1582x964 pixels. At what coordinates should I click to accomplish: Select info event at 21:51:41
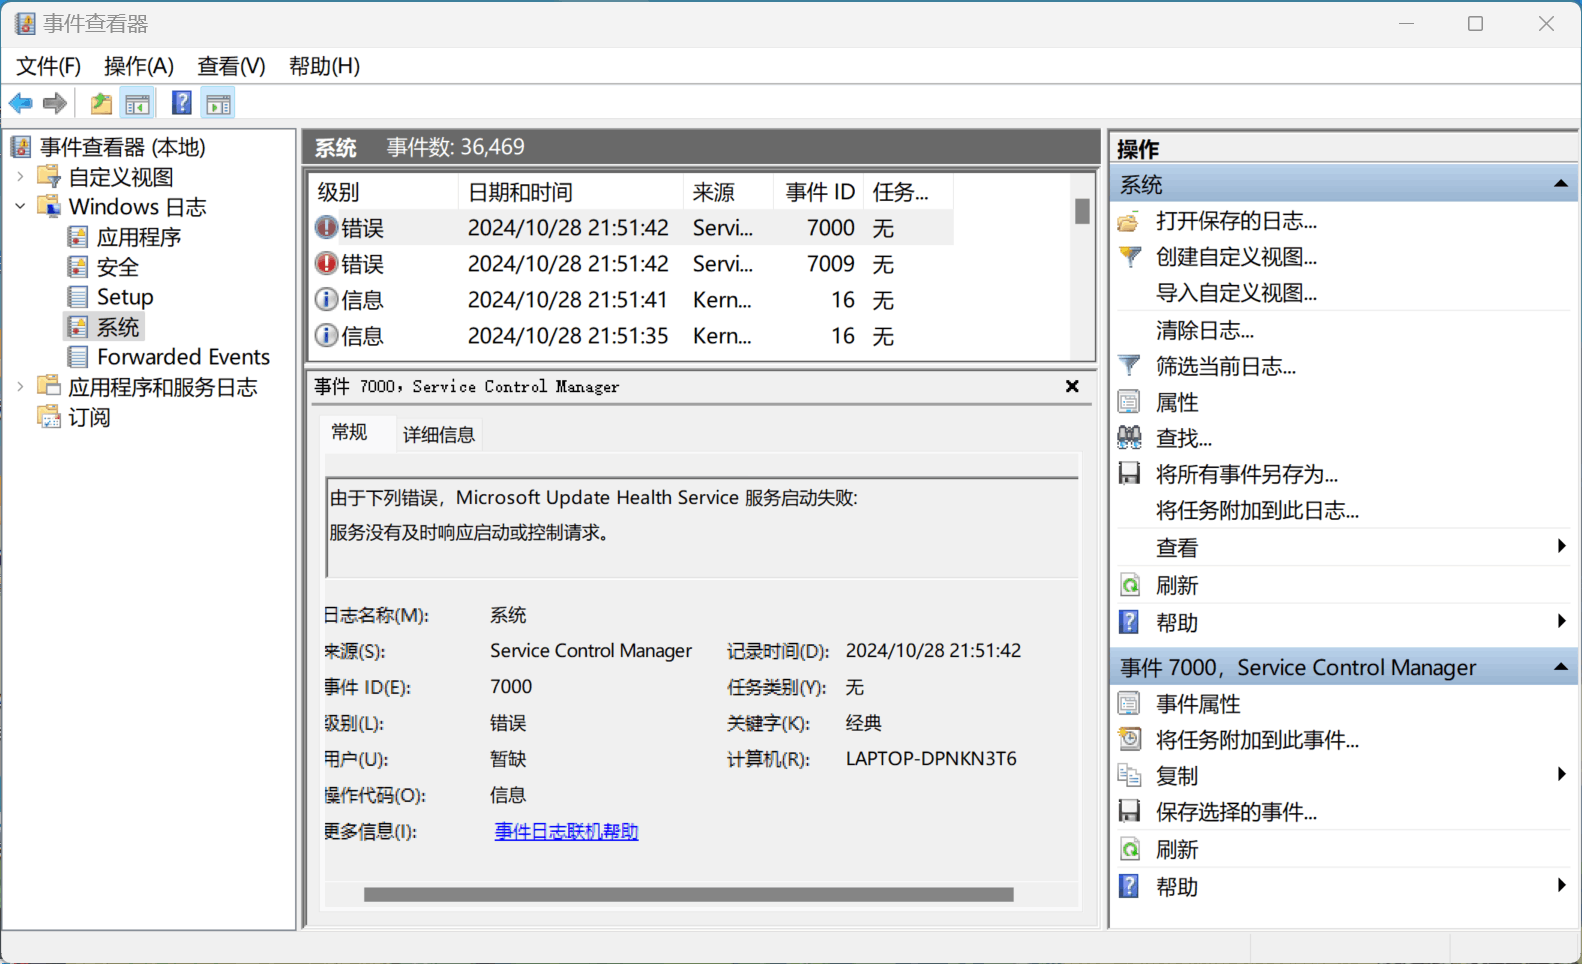(631, 300)
